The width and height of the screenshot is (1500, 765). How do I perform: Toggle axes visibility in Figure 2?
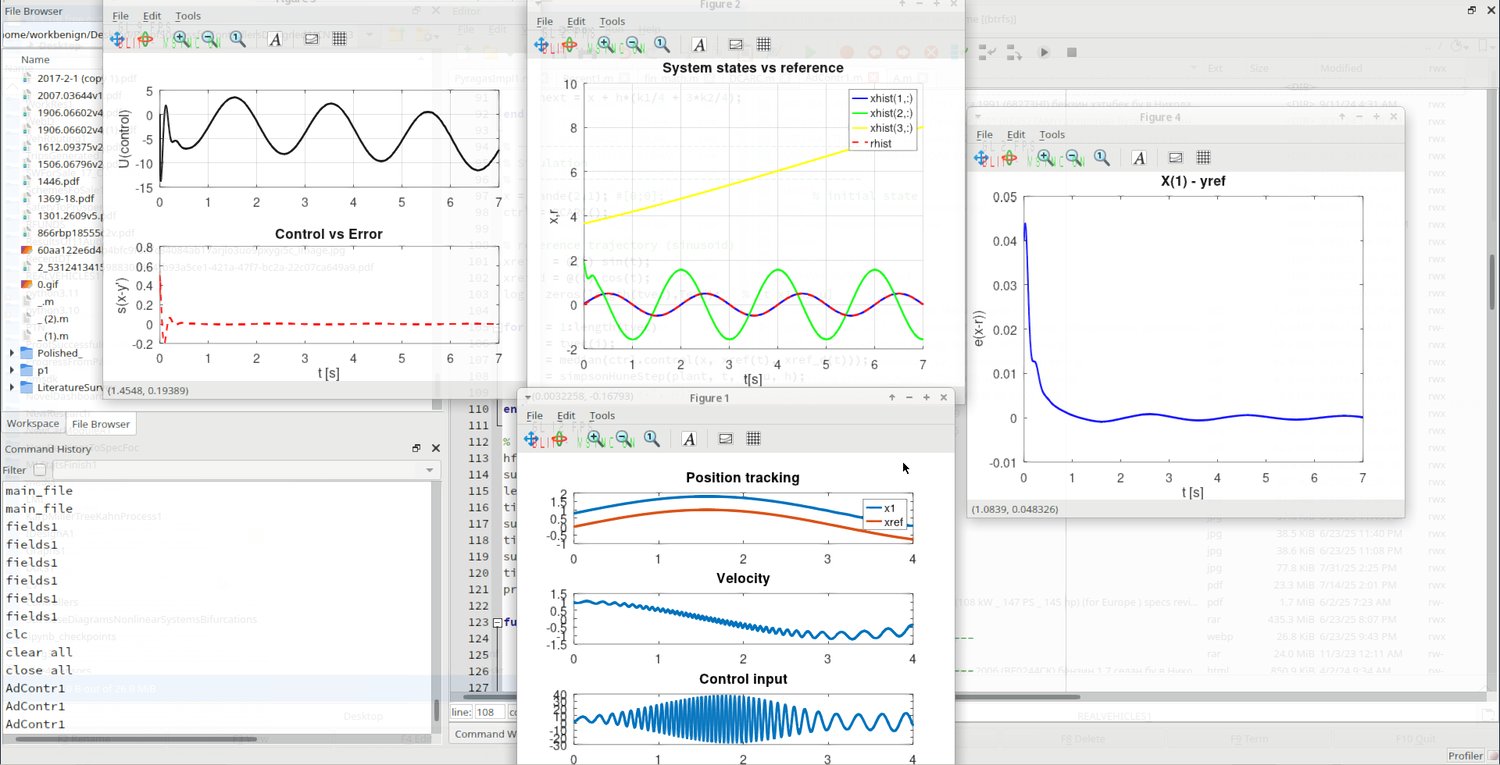(x=736, y=44)
